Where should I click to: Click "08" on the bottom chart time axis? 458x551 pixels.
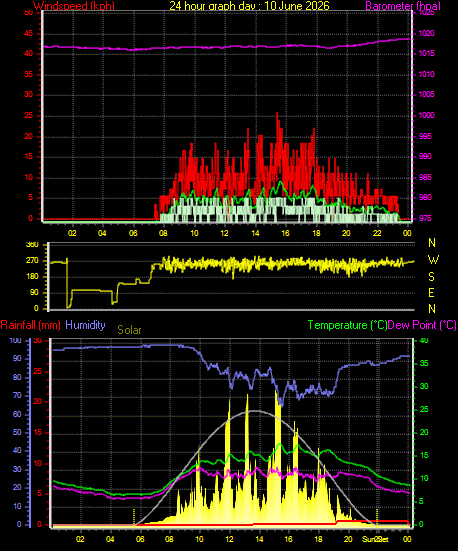point(169,539)
